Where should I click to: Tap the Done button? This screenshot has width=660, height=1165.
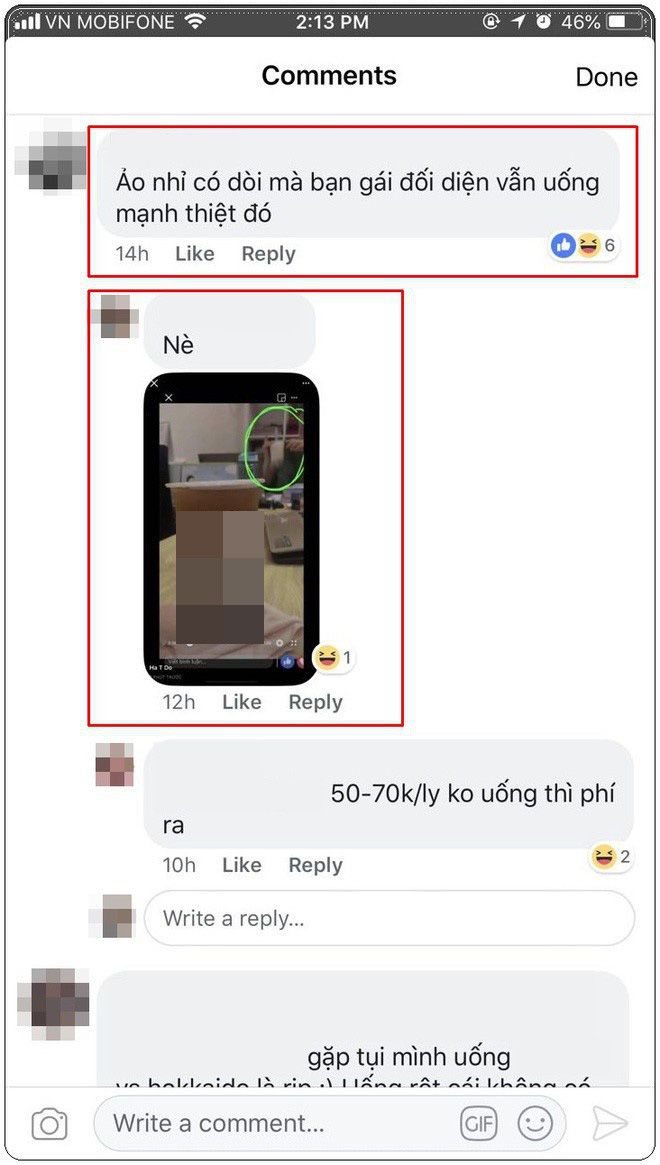[x=606, y=77]
